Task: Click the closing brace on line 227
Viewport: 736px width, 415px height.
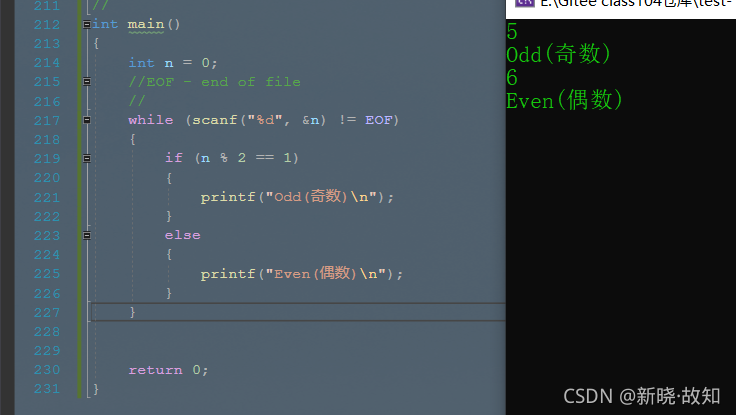Action: point(132,312)
